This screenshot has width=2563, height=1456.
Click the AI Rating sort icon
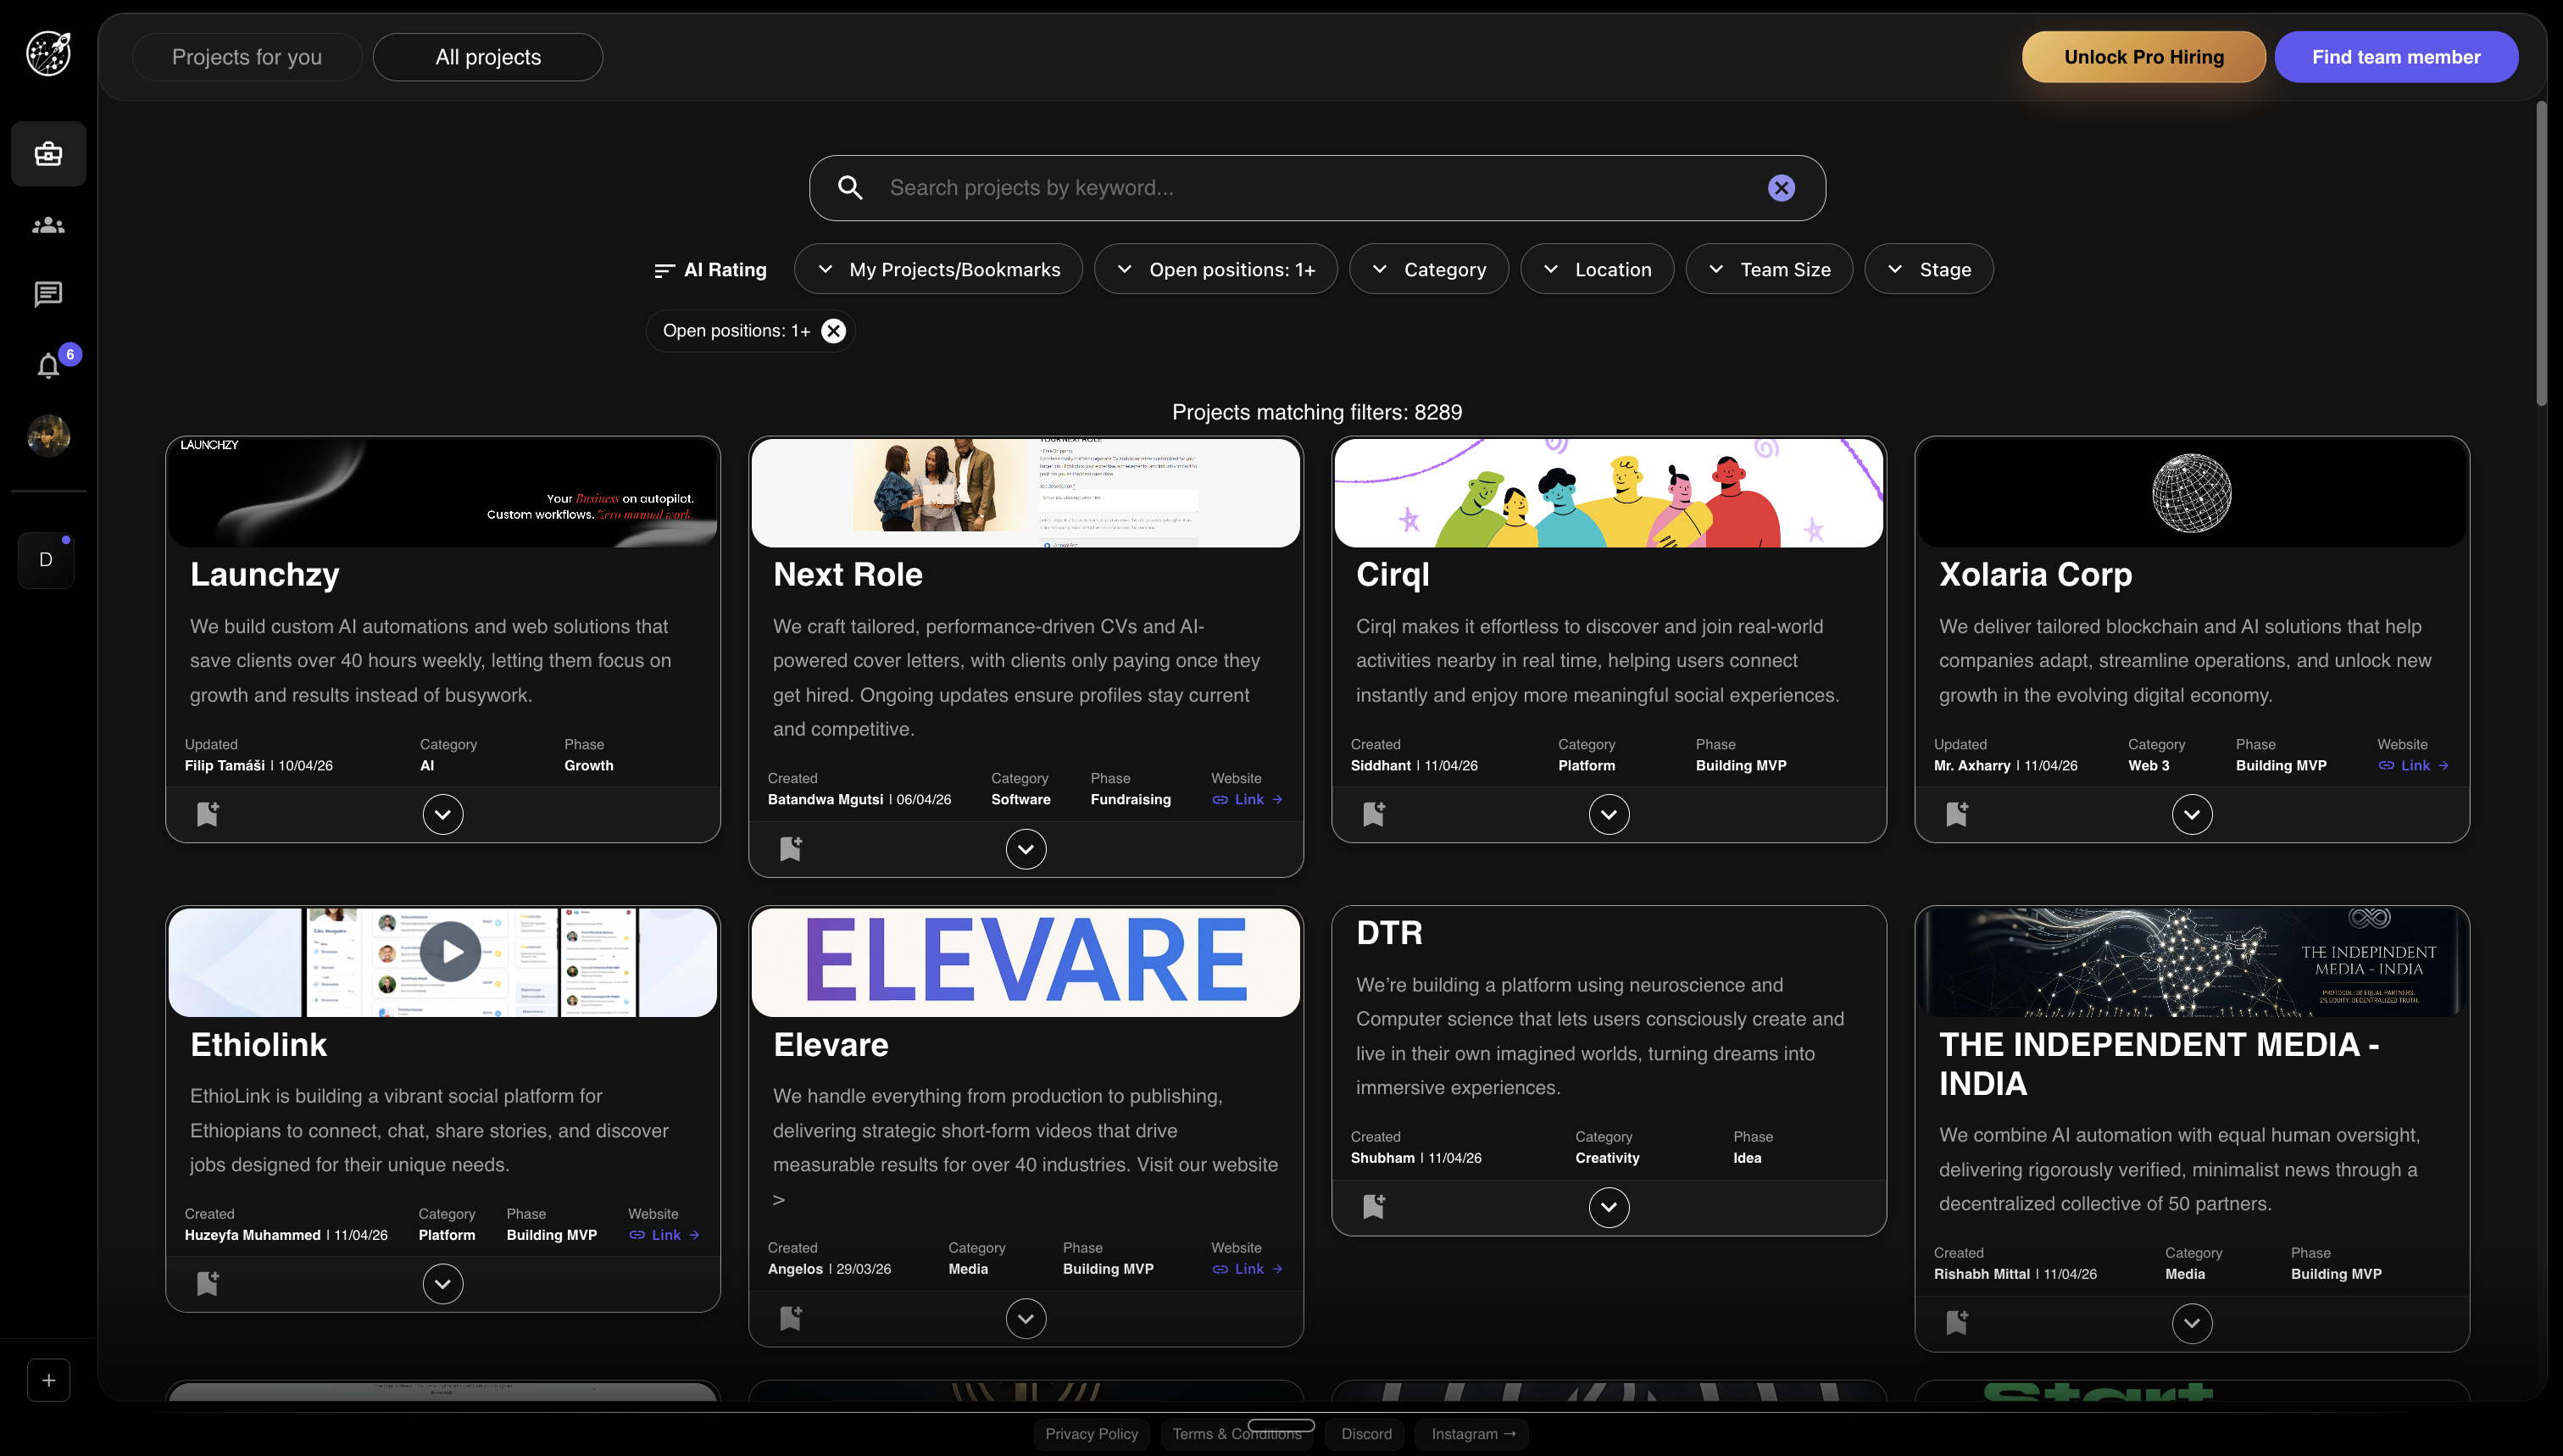[x=664, y=269]
